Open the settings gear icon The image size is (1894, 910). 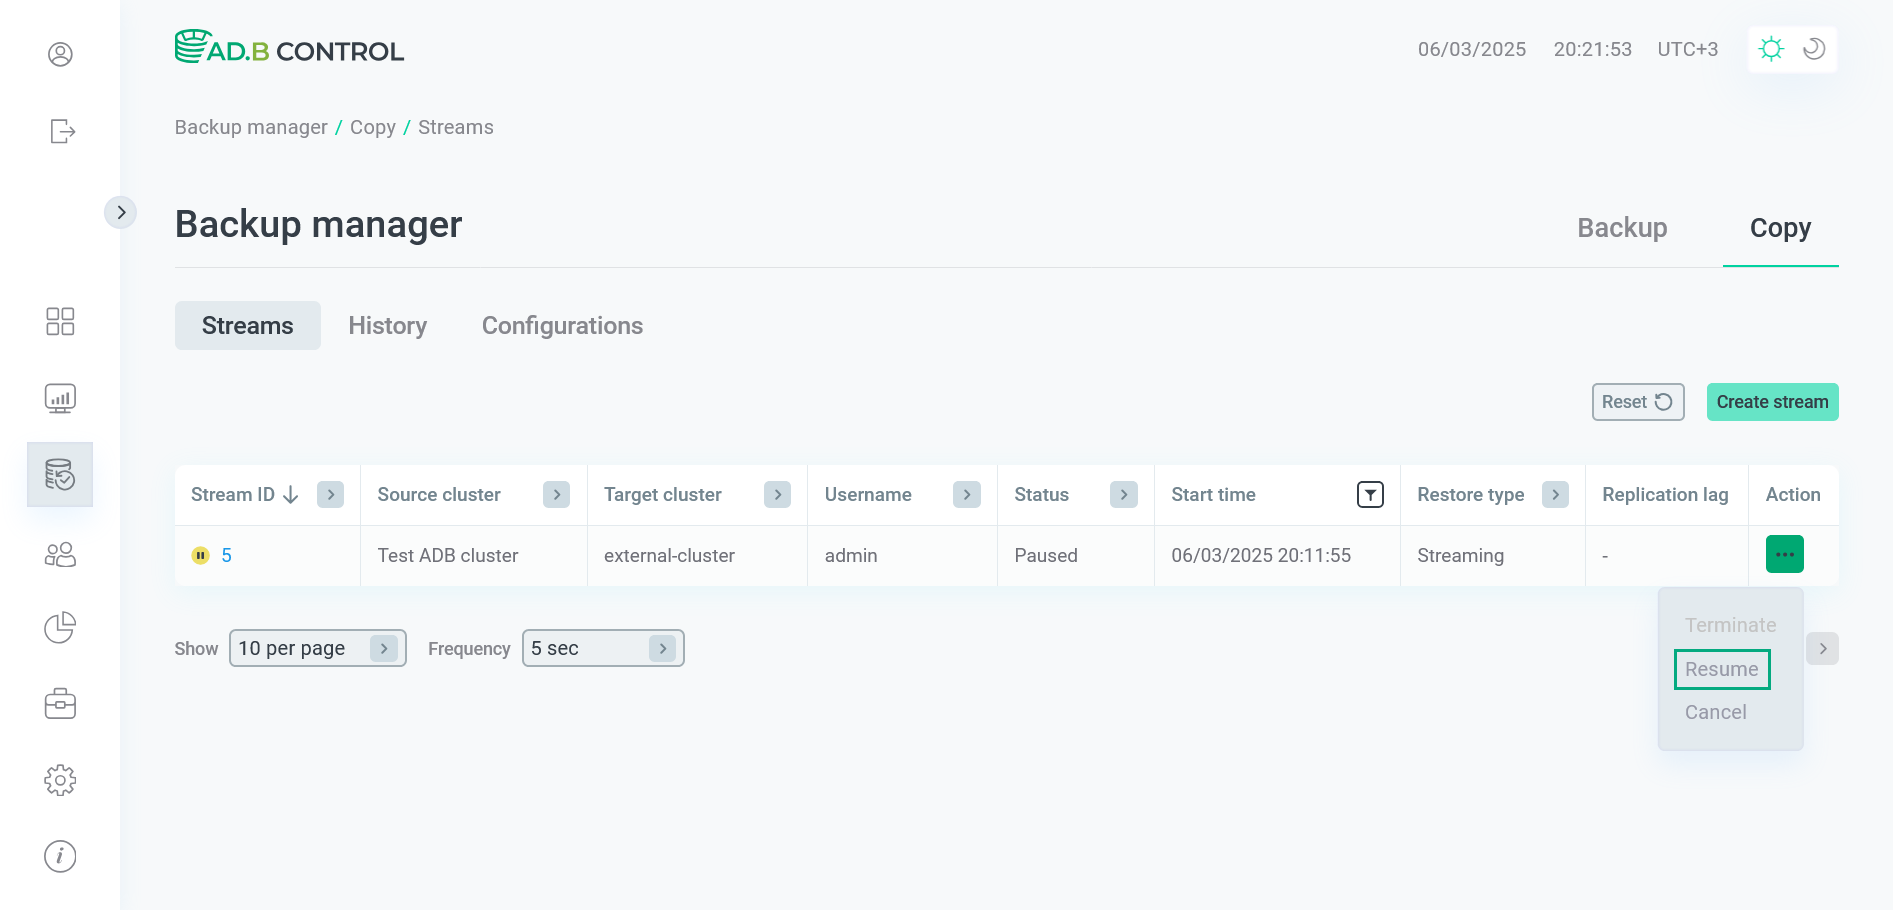point(60,780)
